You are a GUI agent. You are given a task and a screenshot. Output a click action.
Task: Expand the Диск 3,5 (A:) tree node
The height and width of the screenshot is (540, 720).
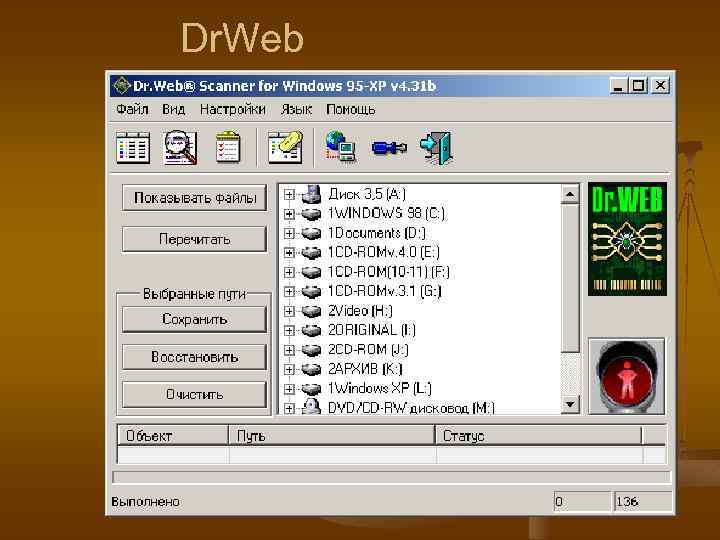(x=289, y=195)
